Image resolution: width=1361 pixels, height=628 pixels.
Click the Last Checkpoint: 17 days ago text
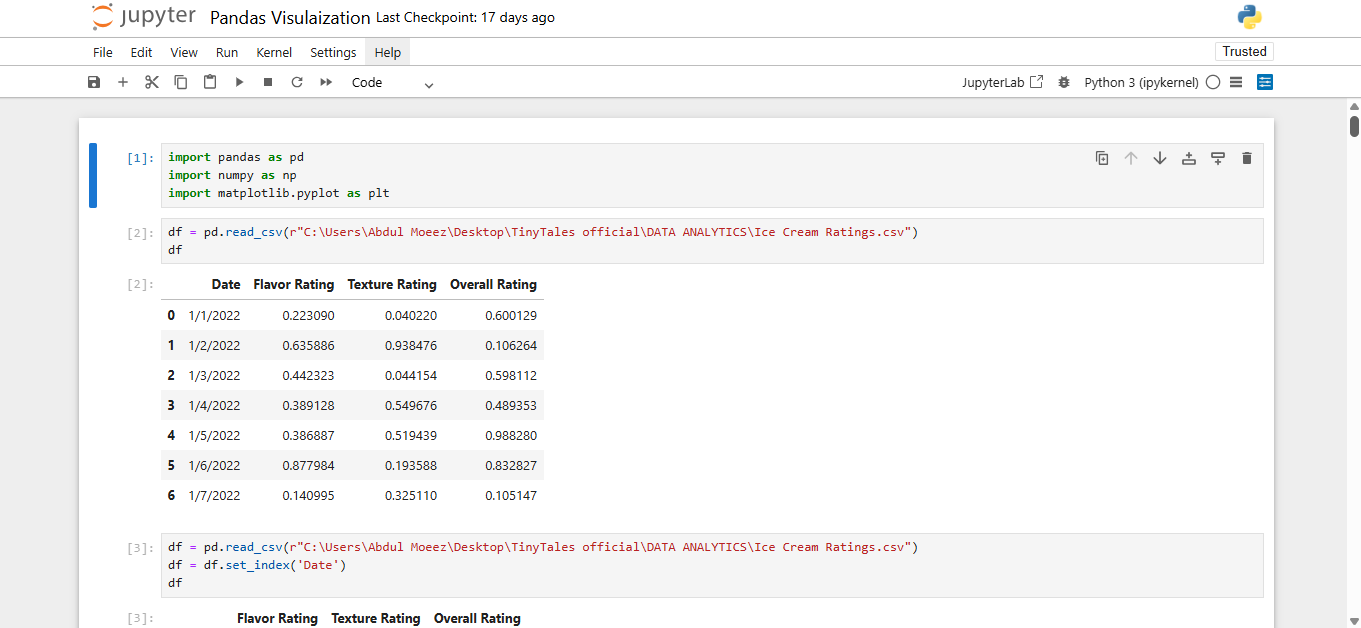click(x=465, y=18)
